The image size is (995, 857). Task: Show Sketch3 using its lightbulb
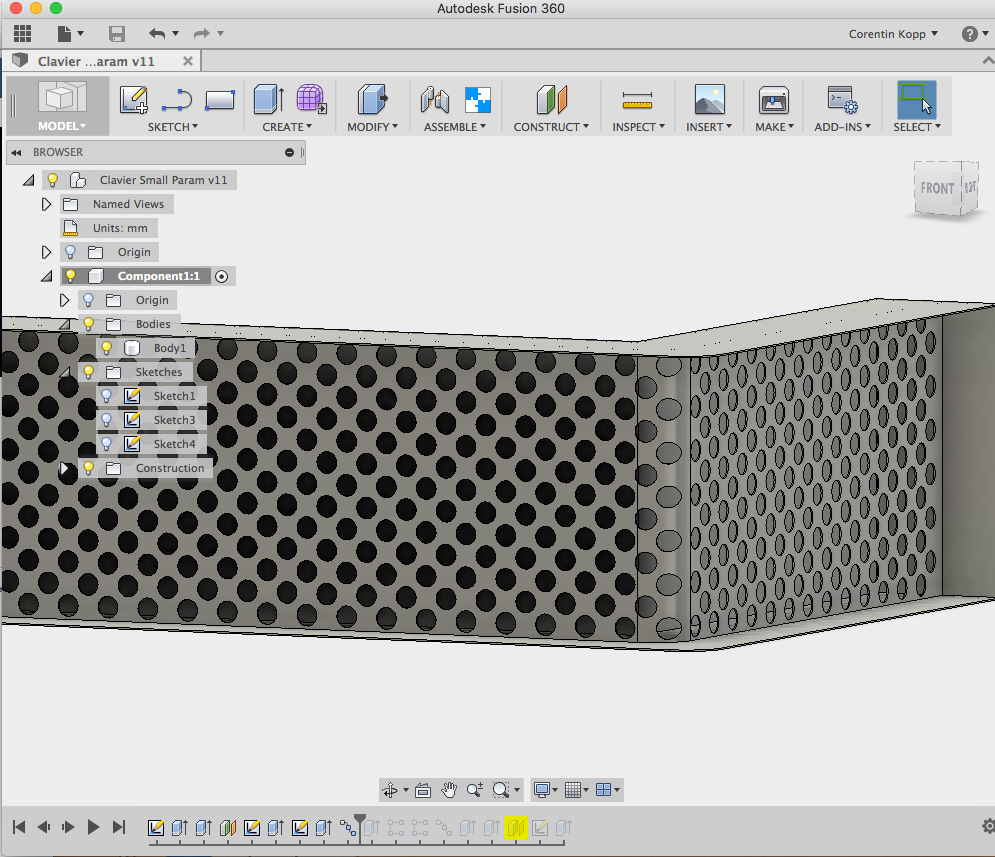tap(107, 420)
